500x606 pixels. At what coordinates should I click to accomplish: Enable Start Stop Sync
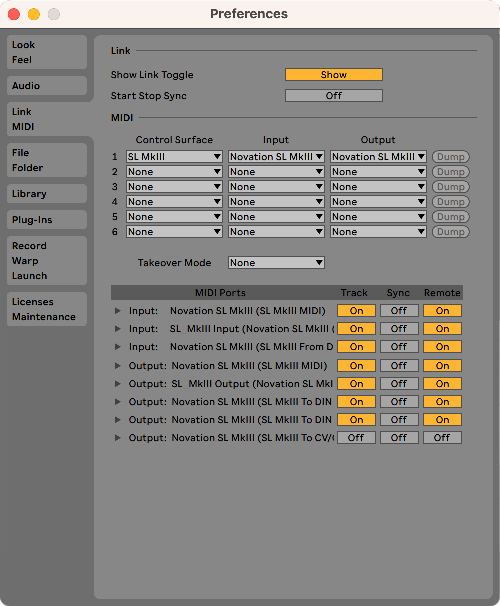pos(334,95)
